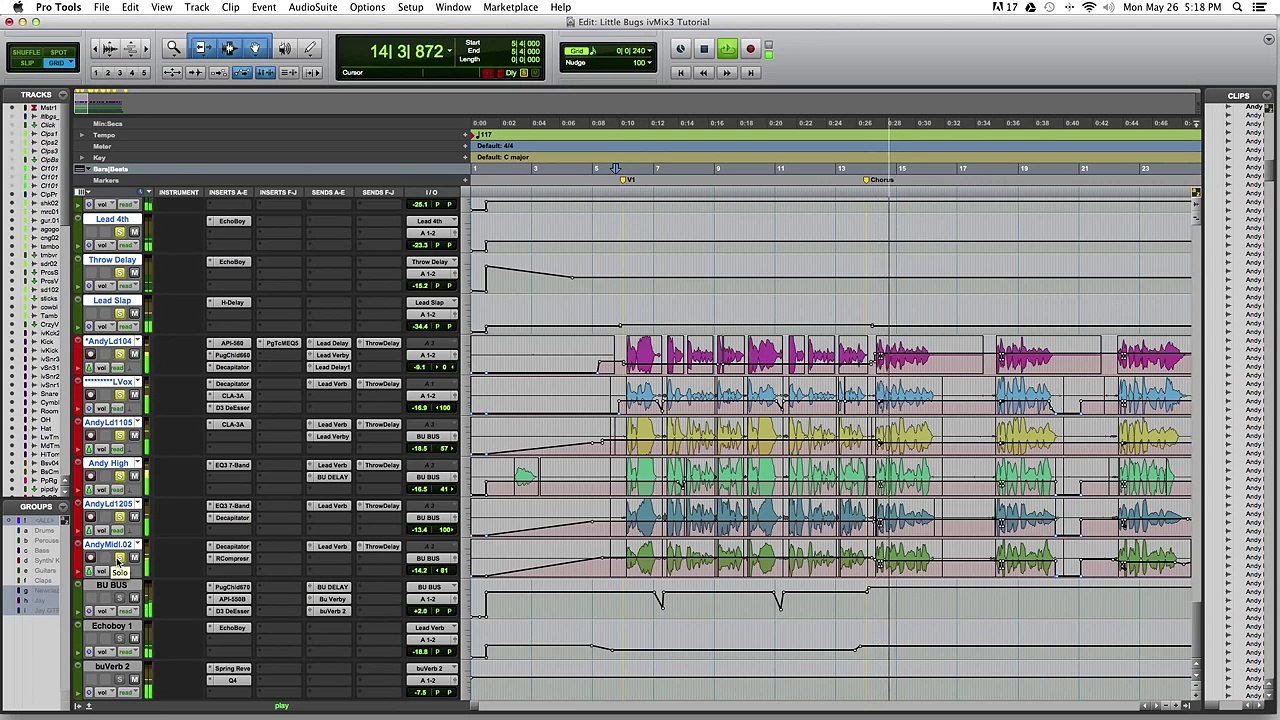This screenshot has height=720, width=1280.
Task: Select the Scrubber speaker tool
Action: [x=285, y=48]
